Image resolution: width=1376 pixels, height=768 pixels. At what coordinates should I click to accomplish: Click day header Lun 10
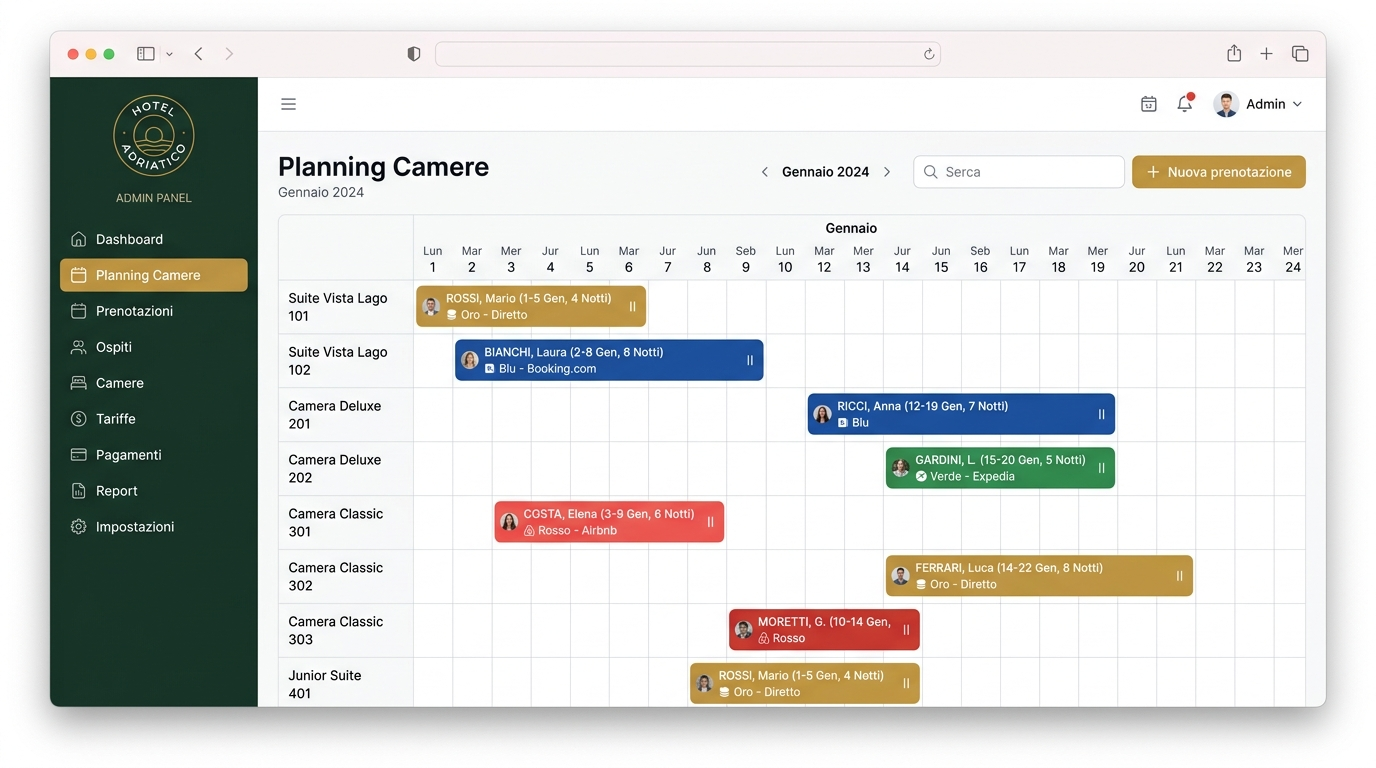point(785,259)
